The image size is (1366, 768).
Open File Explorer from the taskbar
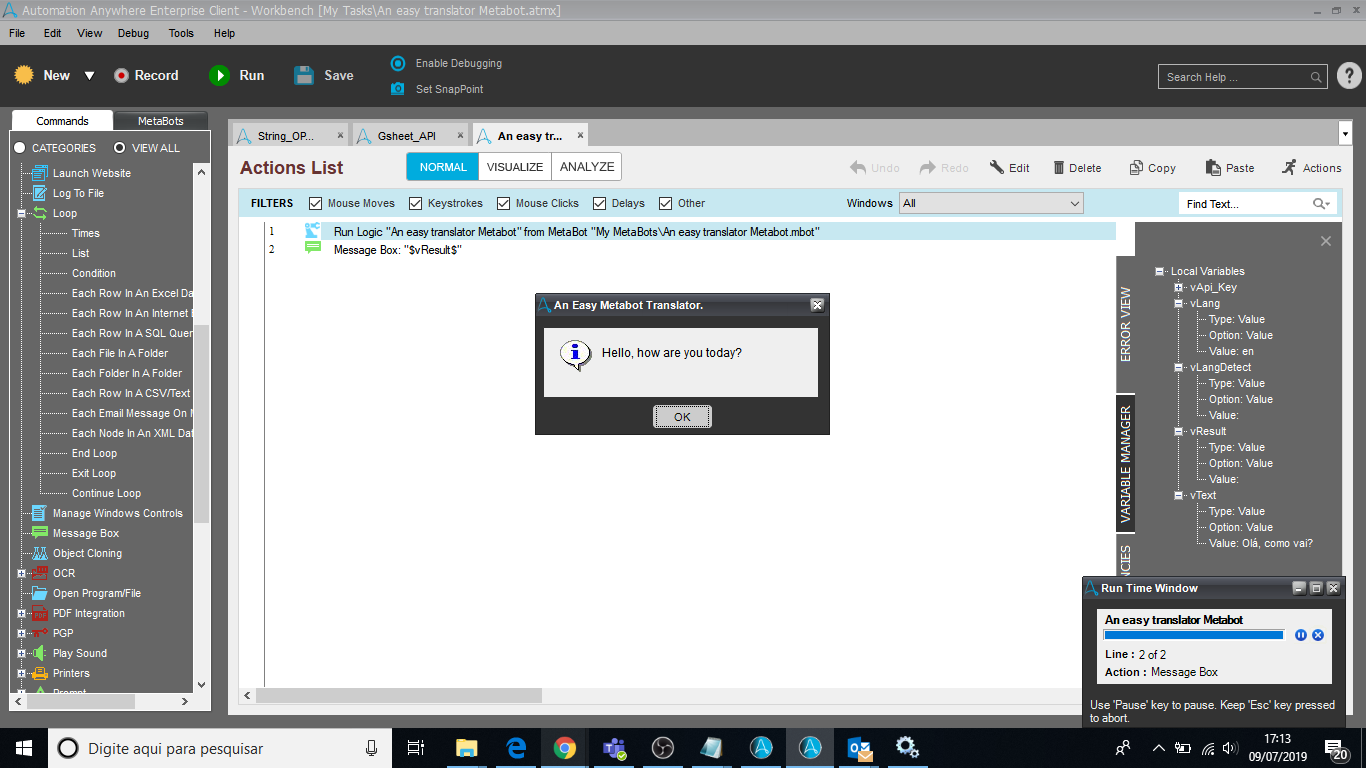[x=467, y=748]
